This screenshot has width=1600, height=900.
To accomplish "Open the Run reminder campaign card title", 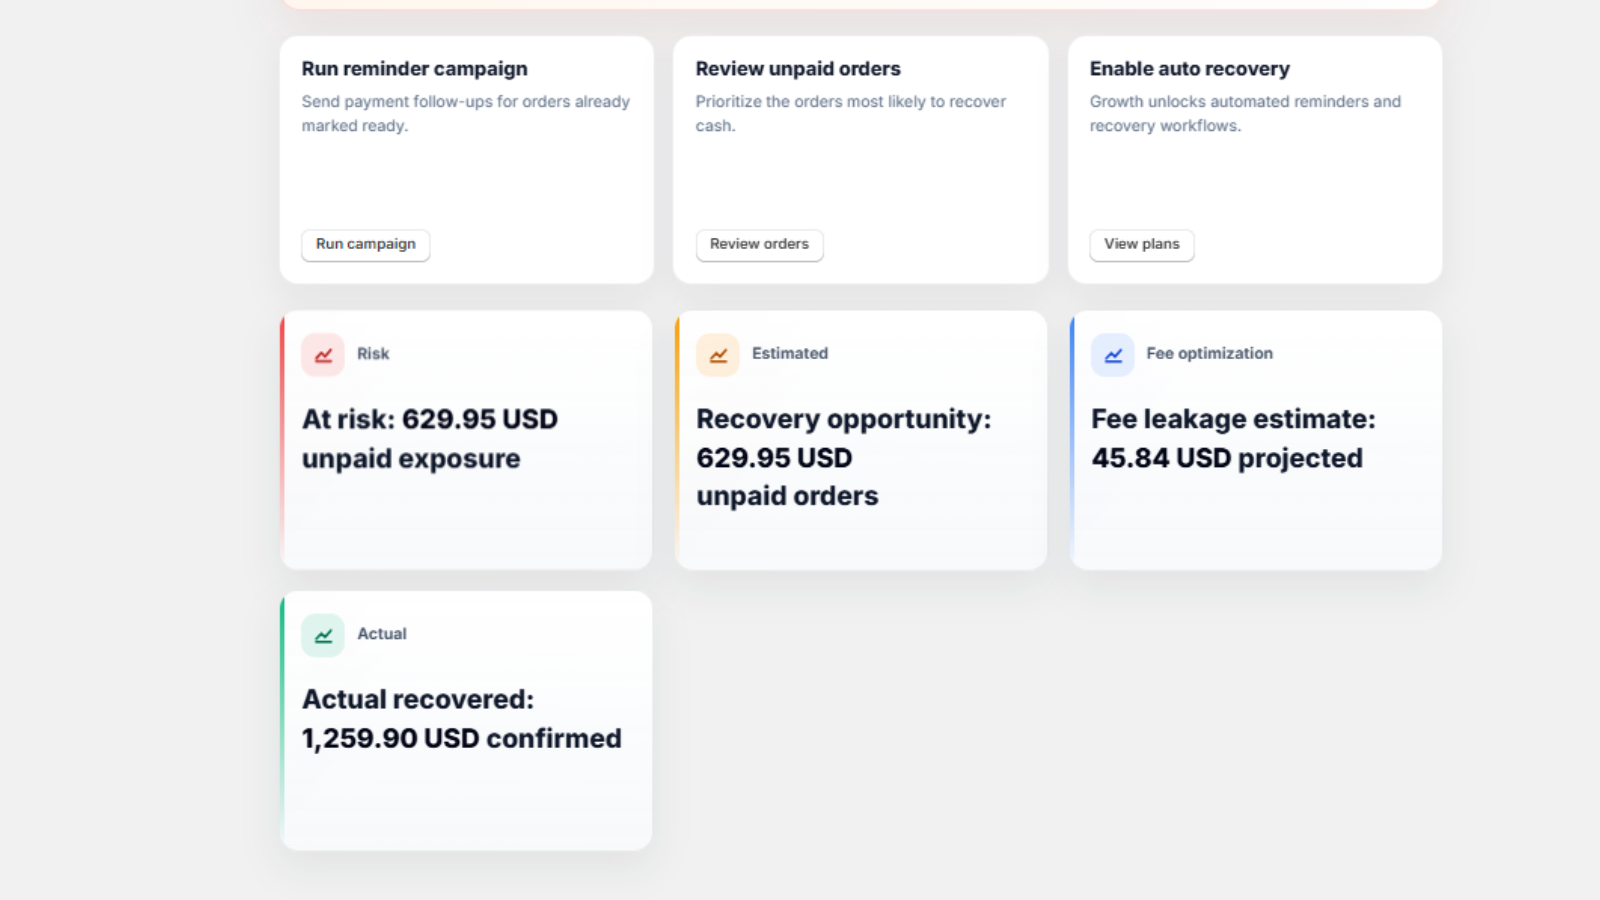I will pyautogui.click(x=415, y=69).
